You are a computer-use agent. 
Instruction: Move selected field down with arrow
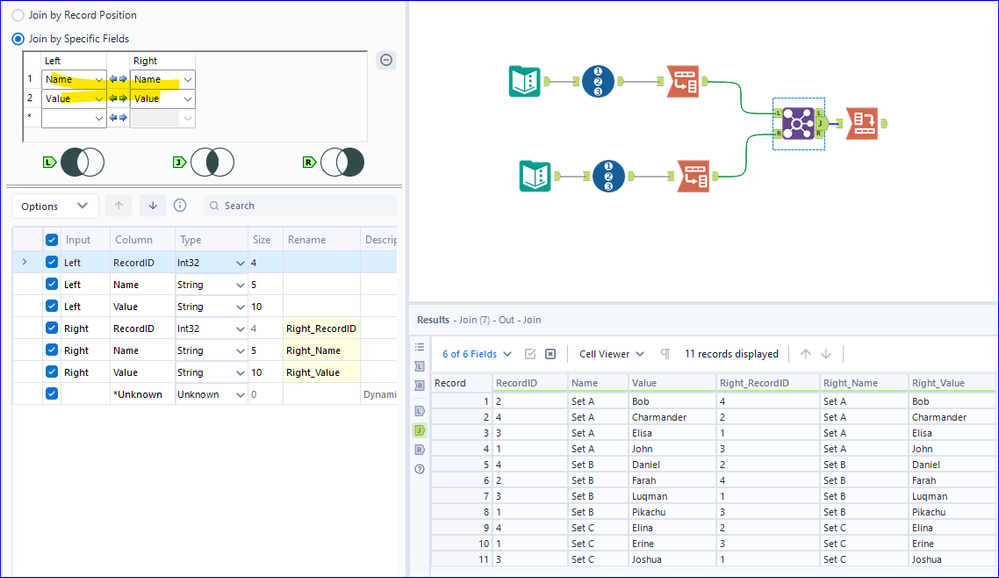153,205
